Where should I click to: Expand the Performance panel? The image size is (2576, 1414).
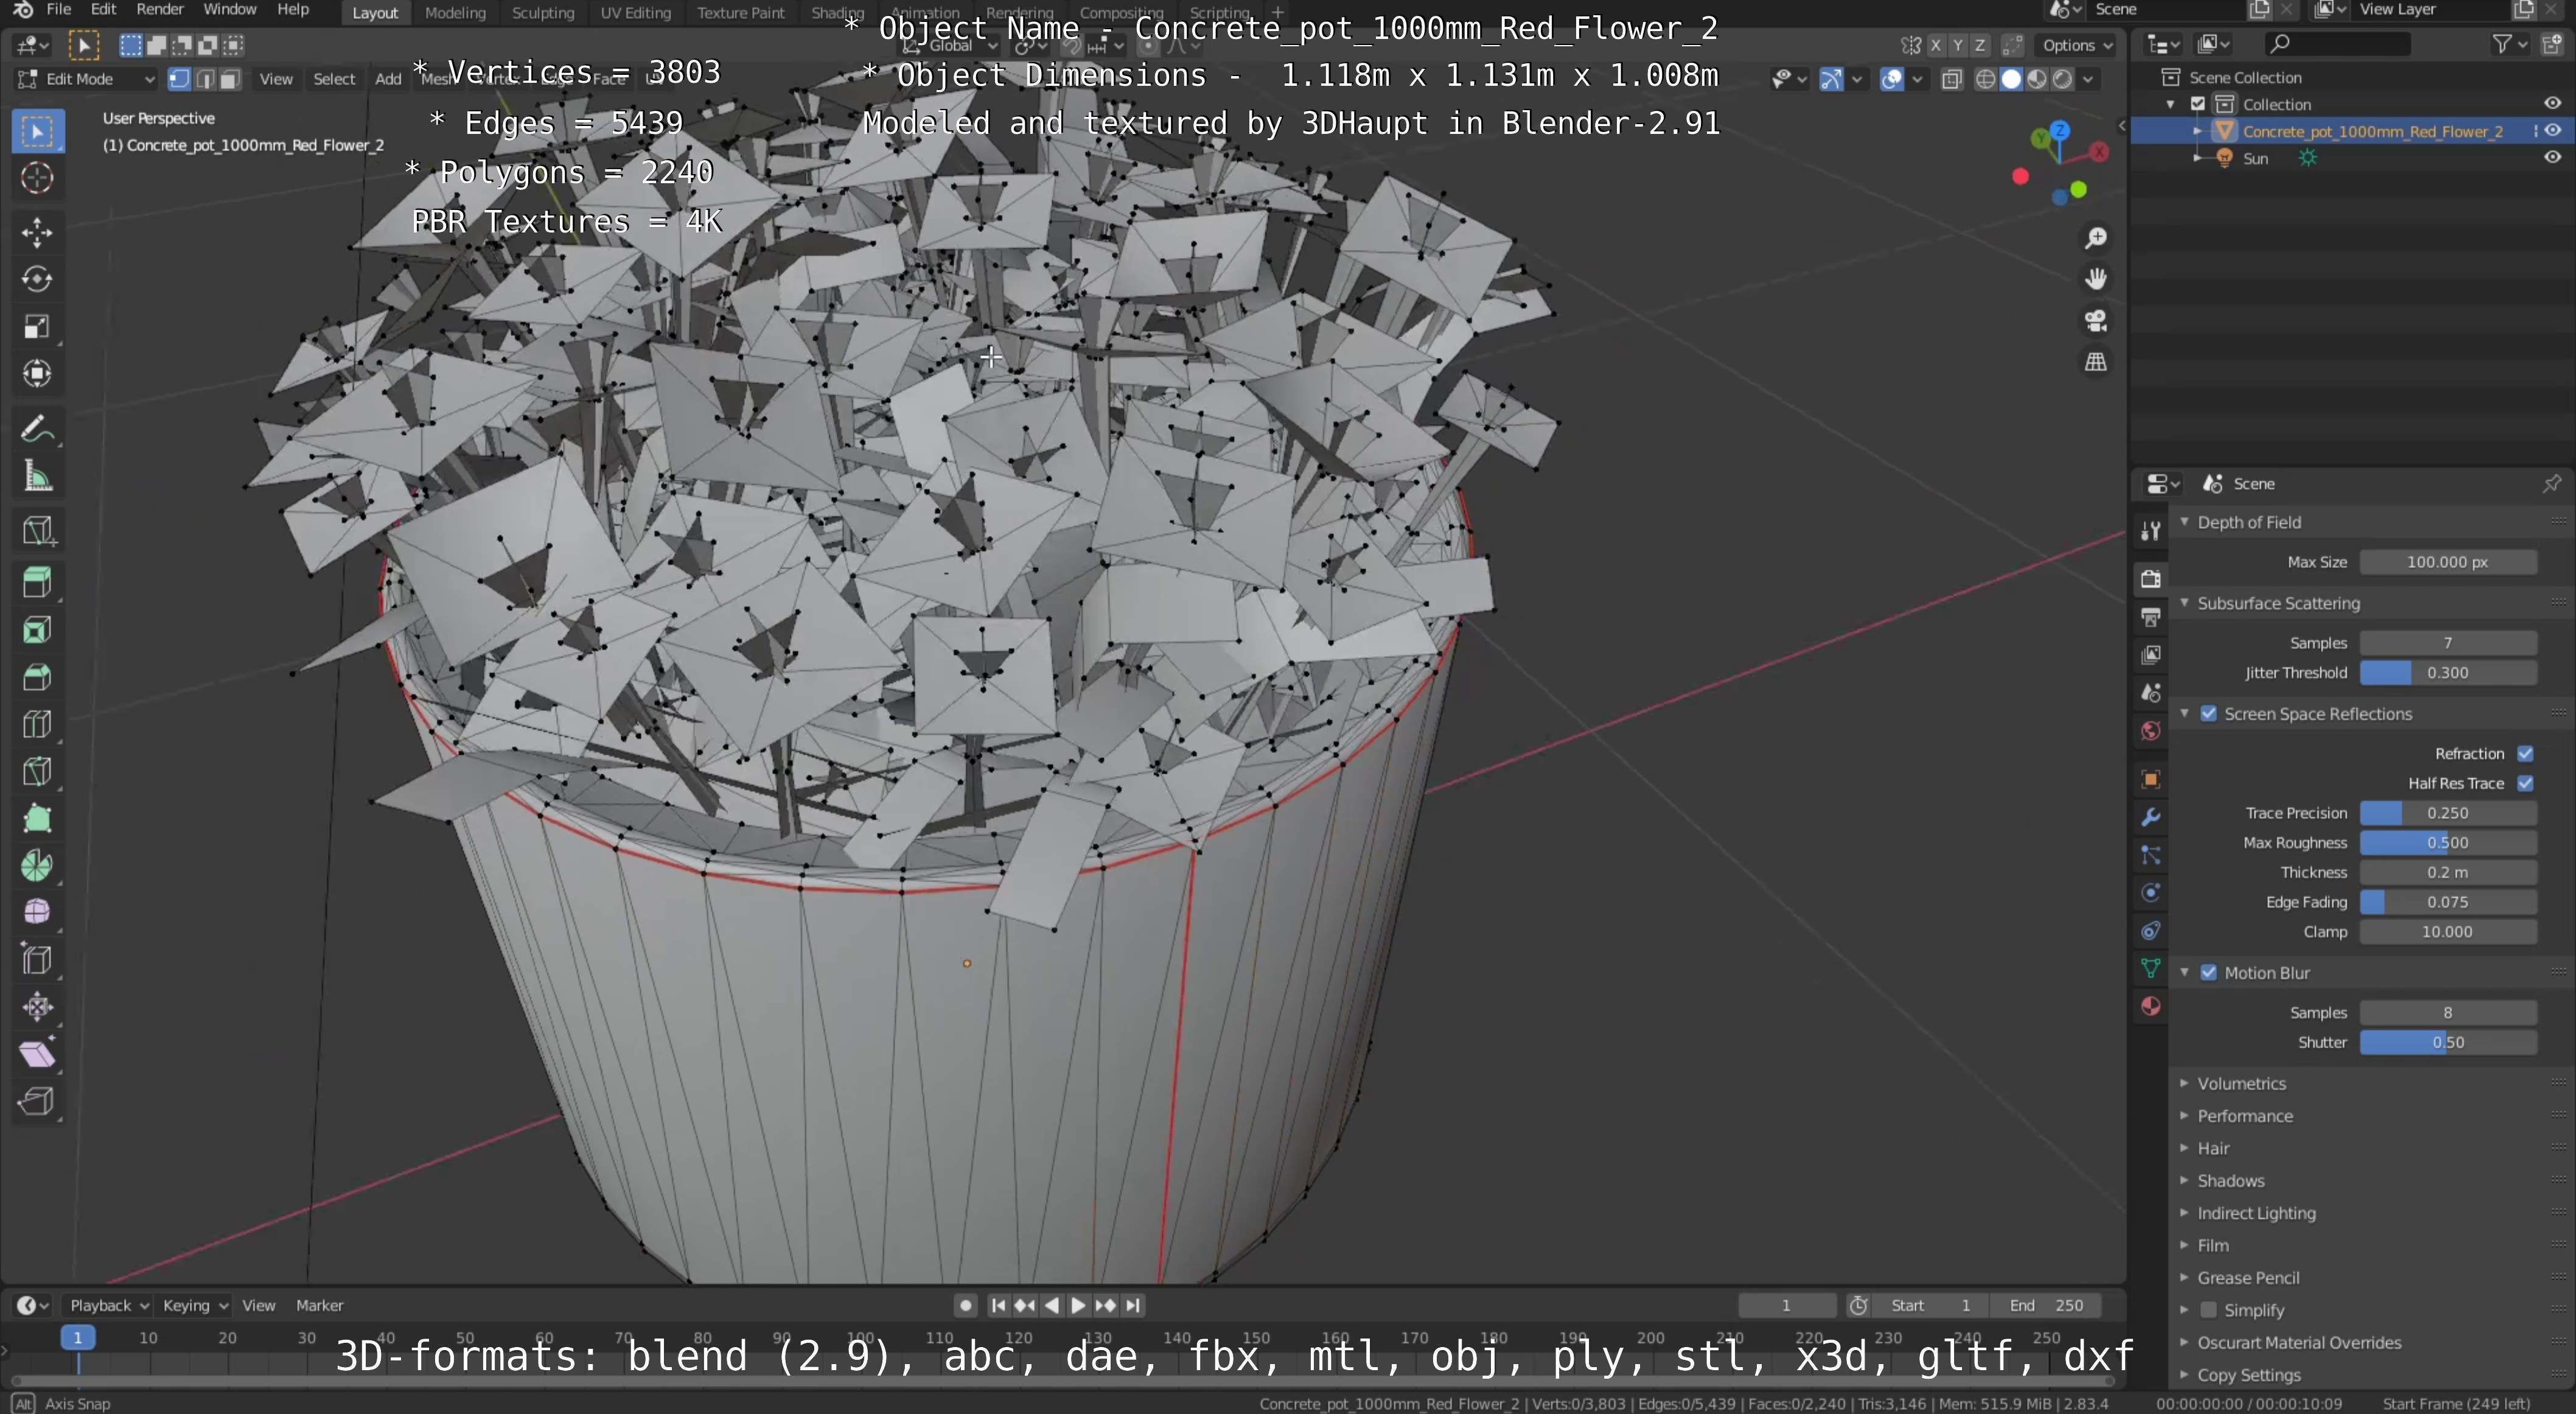(x=2244, y=1116)
